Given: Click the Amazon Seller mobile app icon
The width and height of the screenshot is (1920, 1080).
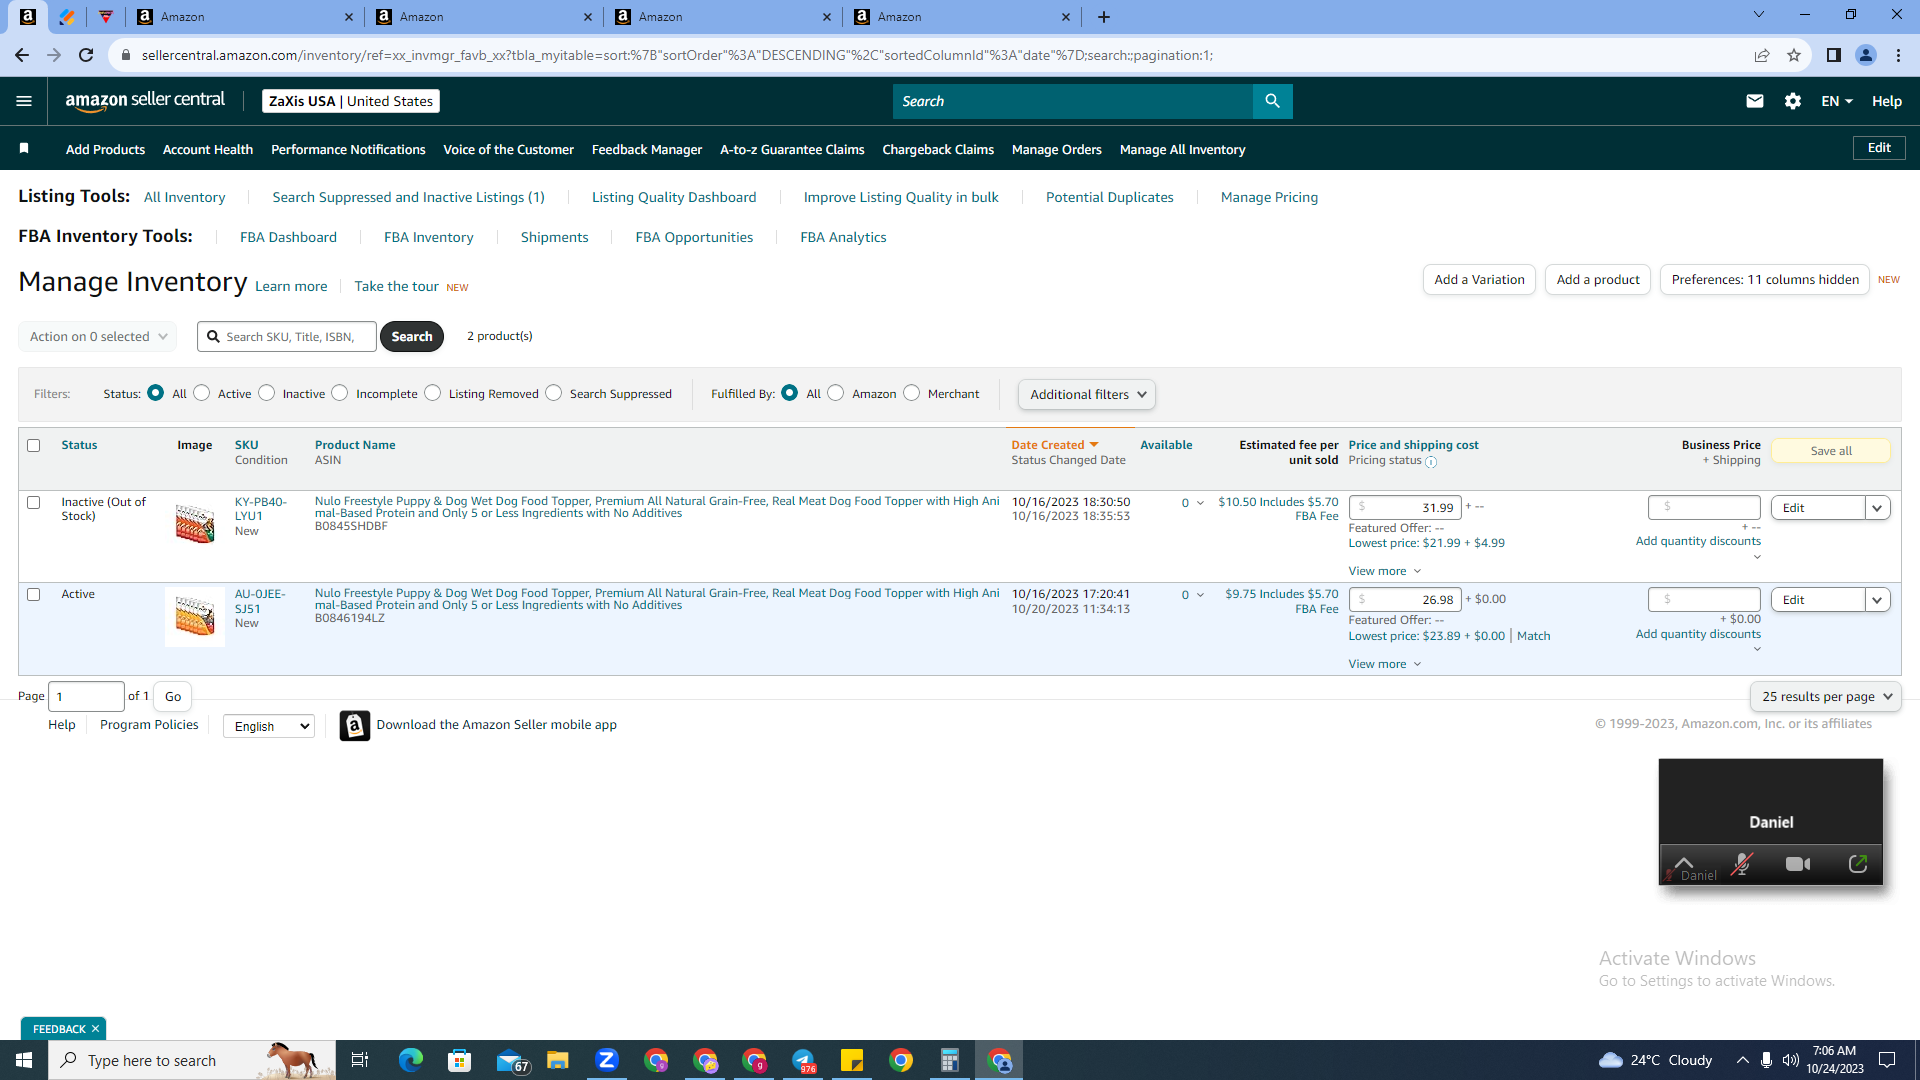Looking at the screenshot, I should point(355,725).
